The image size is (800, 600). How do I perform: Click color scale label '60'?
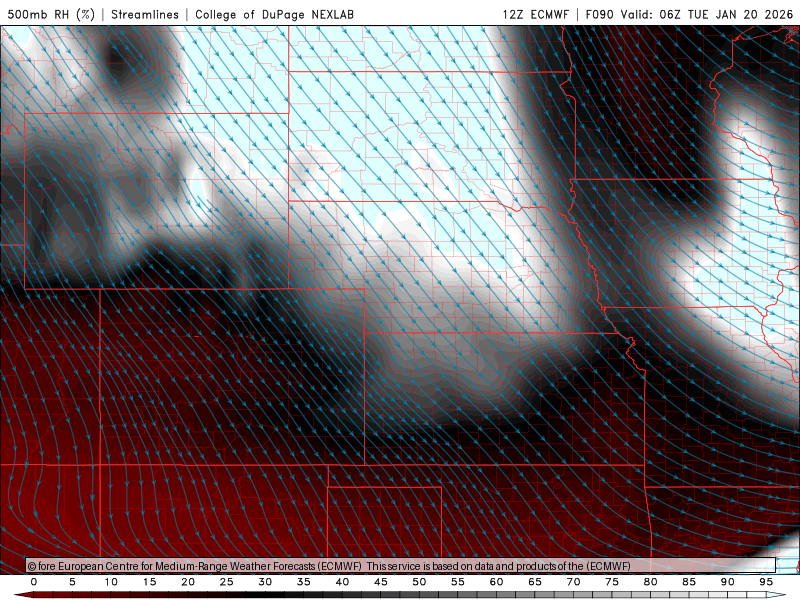click(x=496, y=582)
